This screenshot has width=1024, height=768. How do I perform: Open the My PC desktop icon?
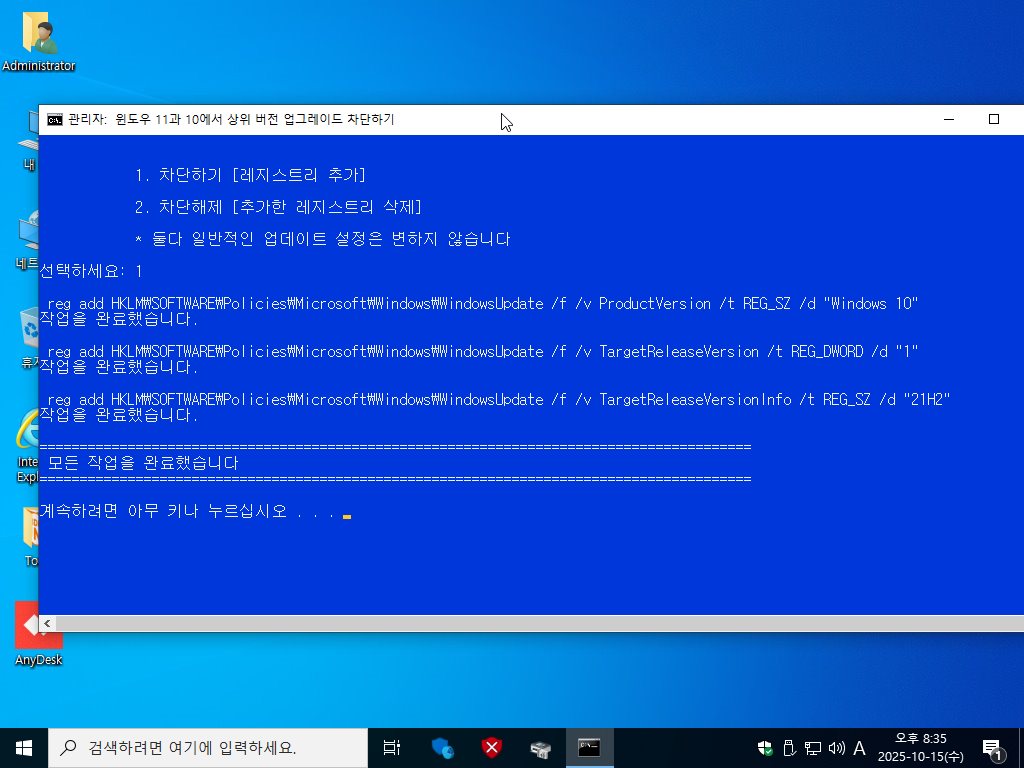[30, 140]
